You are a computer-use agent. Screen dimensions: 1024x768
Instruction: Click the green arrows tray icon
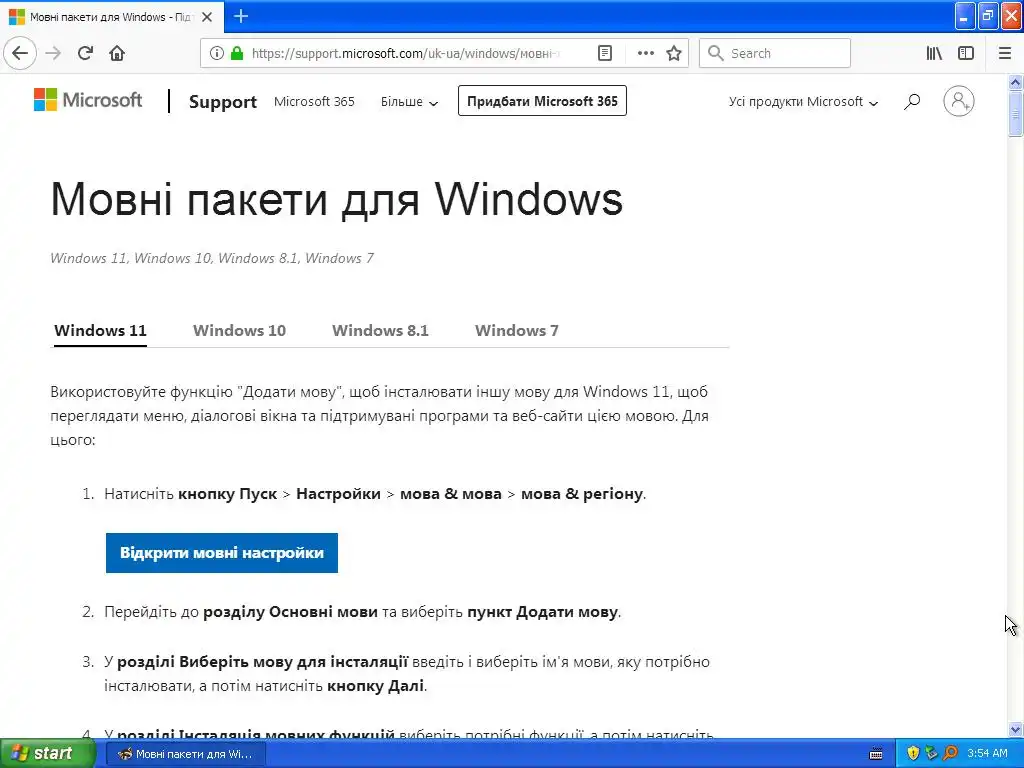[x=932, y=753]
